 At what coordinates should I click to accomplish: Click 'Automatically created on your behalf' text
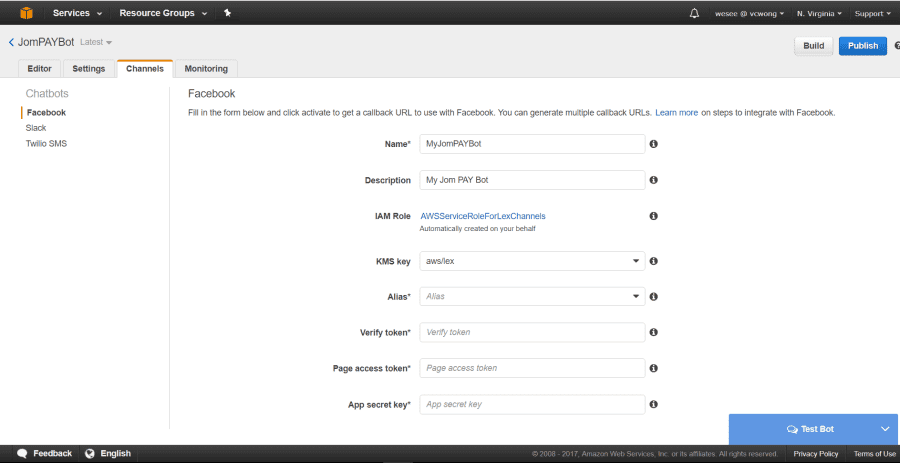pyautogui.click(x=478, y=229)
